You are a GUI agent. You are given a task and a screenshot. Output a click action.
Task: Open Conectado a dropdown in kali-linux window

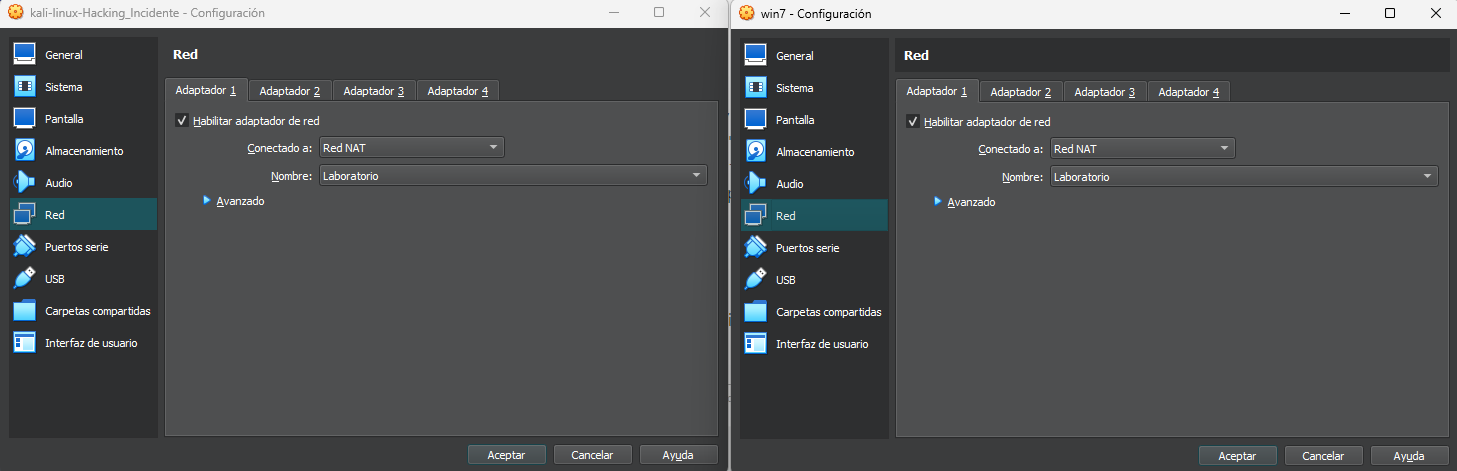(411, 148)
